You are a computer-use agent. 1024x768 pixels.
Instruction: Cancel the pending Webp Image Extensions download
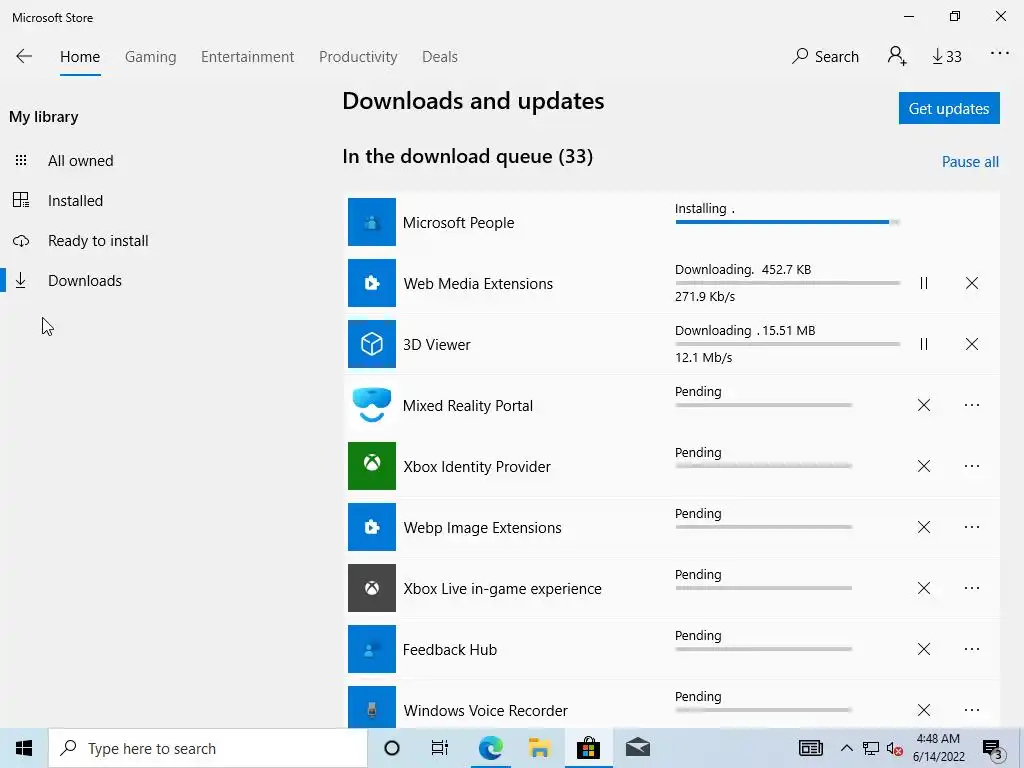[923, 527]
